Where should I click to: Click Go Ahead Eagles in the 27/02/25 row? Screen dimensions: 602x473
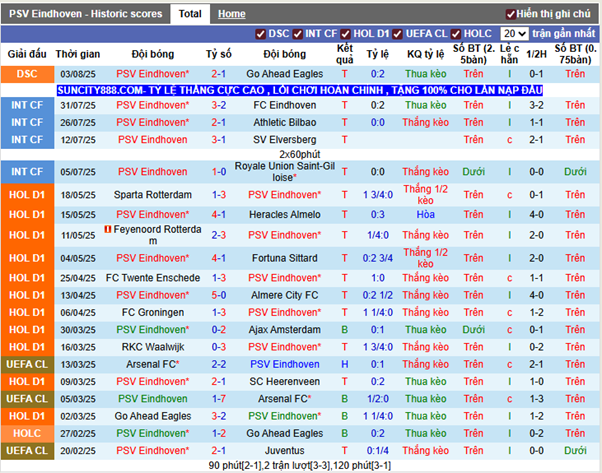point(284,433)
